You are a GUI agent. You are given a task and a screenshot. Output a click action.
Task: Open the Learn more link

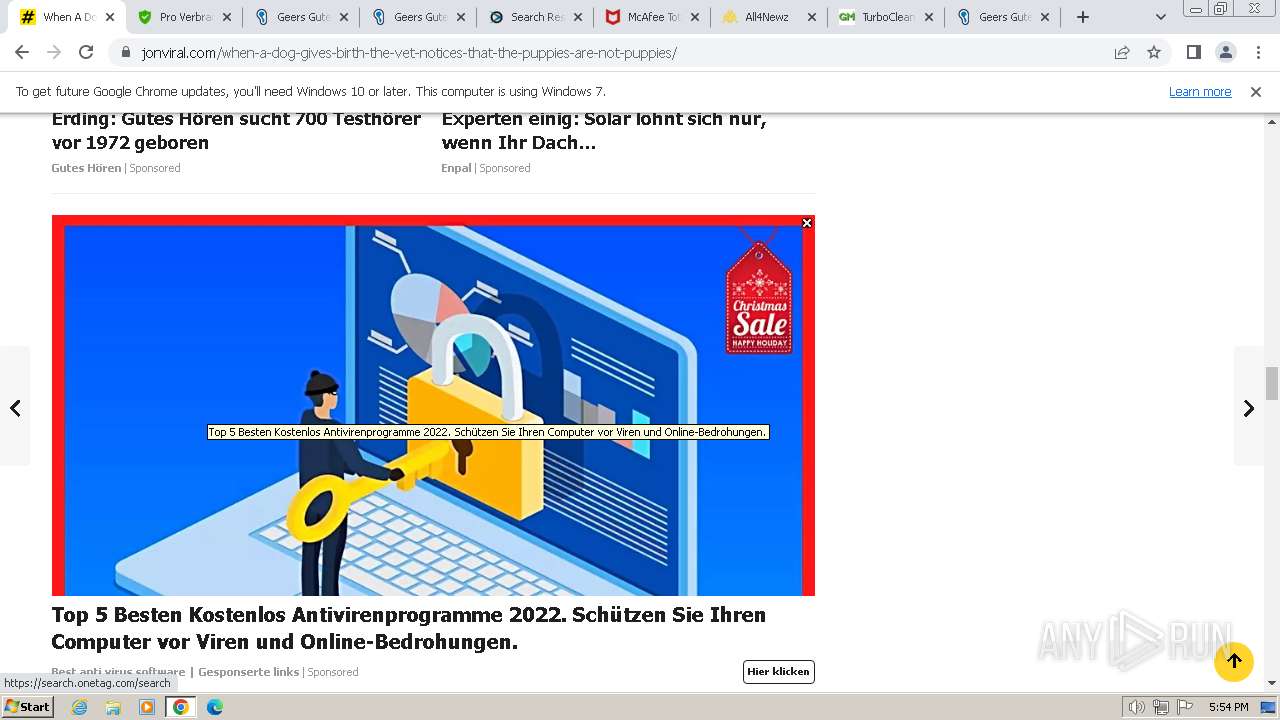(1200, 91)
